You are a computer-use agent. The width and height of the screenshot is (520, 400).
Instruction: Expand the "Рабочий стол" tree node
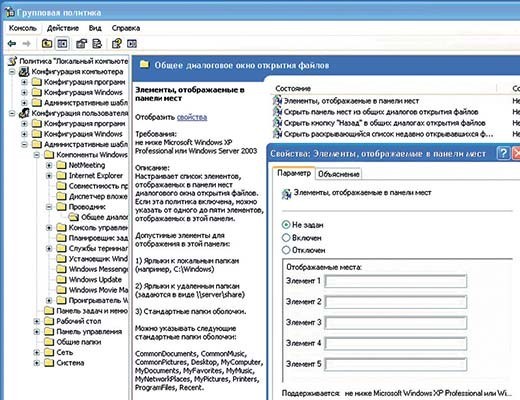(x=37, y=322)
